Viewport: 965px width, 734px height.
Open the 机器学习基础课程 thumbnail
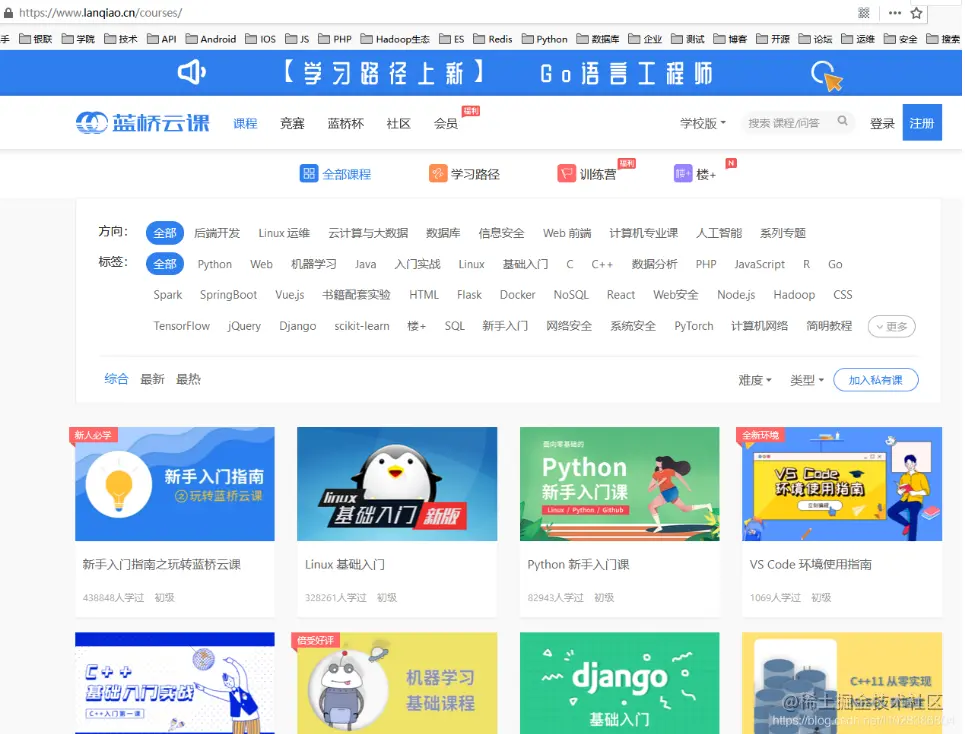[x=397, y=683]
